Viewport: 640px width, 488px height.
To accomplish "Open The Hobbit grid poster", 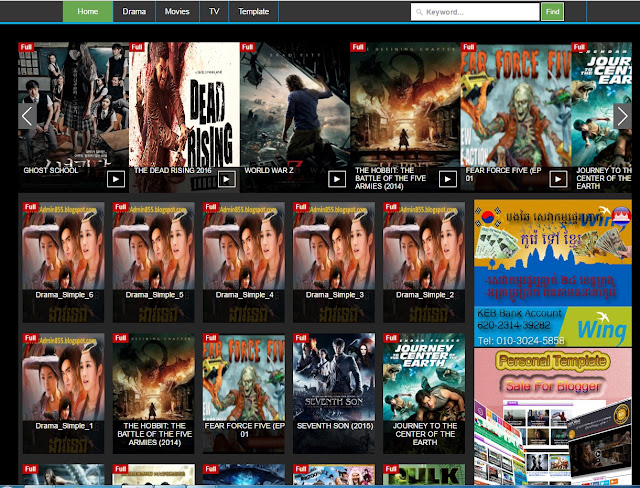I will point(153,393).
